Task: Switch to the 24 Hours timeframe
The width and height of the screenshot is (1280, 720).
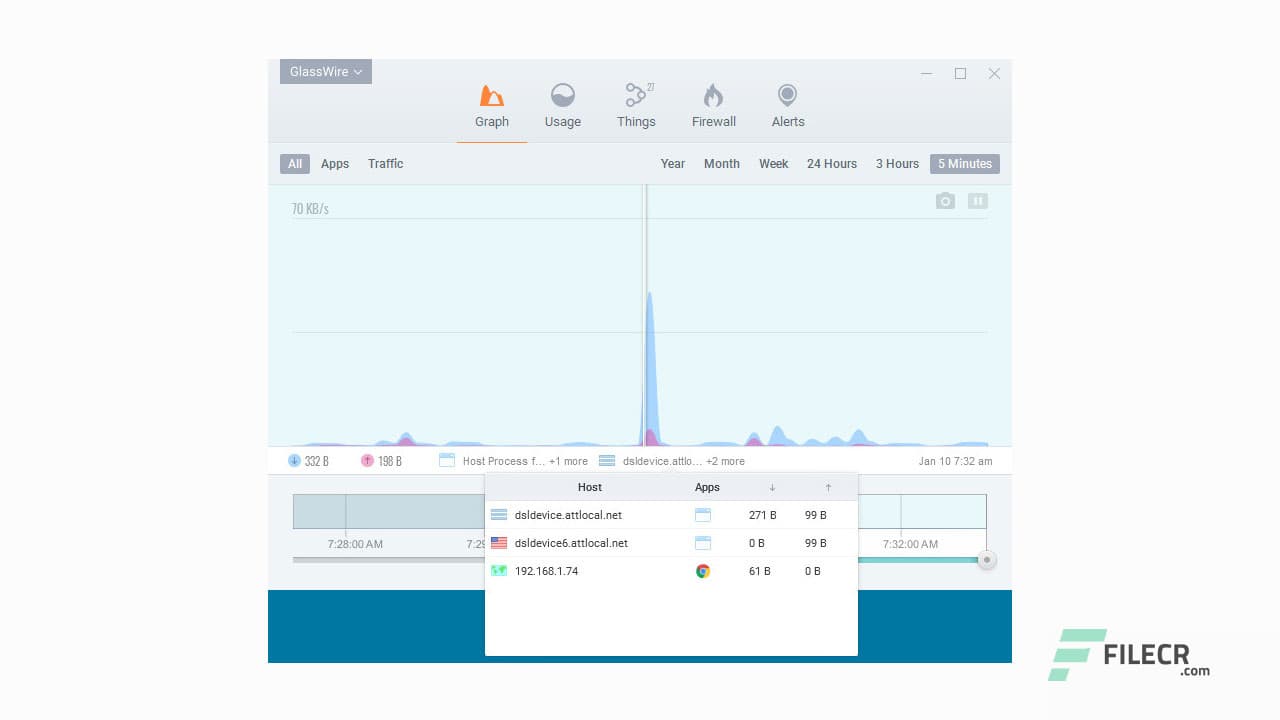Action: coord(831,163)
